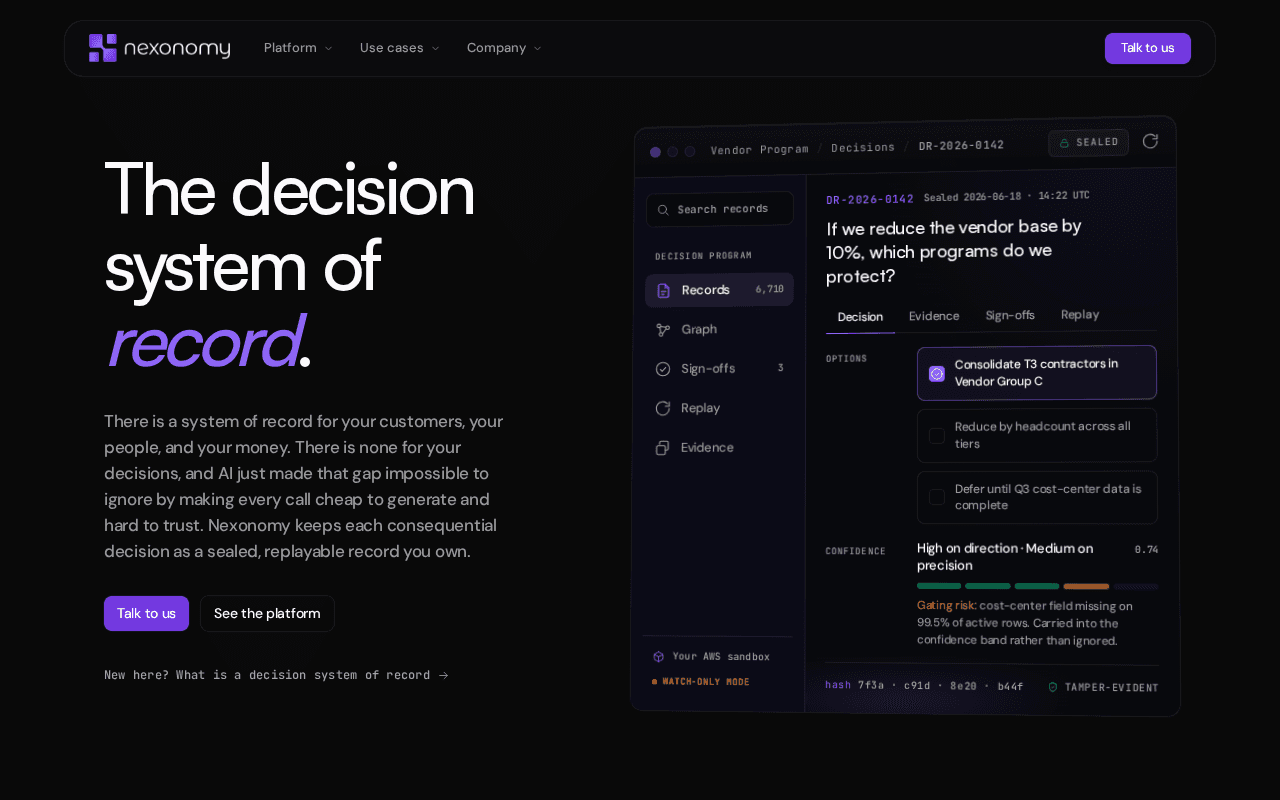Viewport: 1280px width, 800px height.
Task: Expand the Use cases dropdown chevron
Action: coord(435,48)
